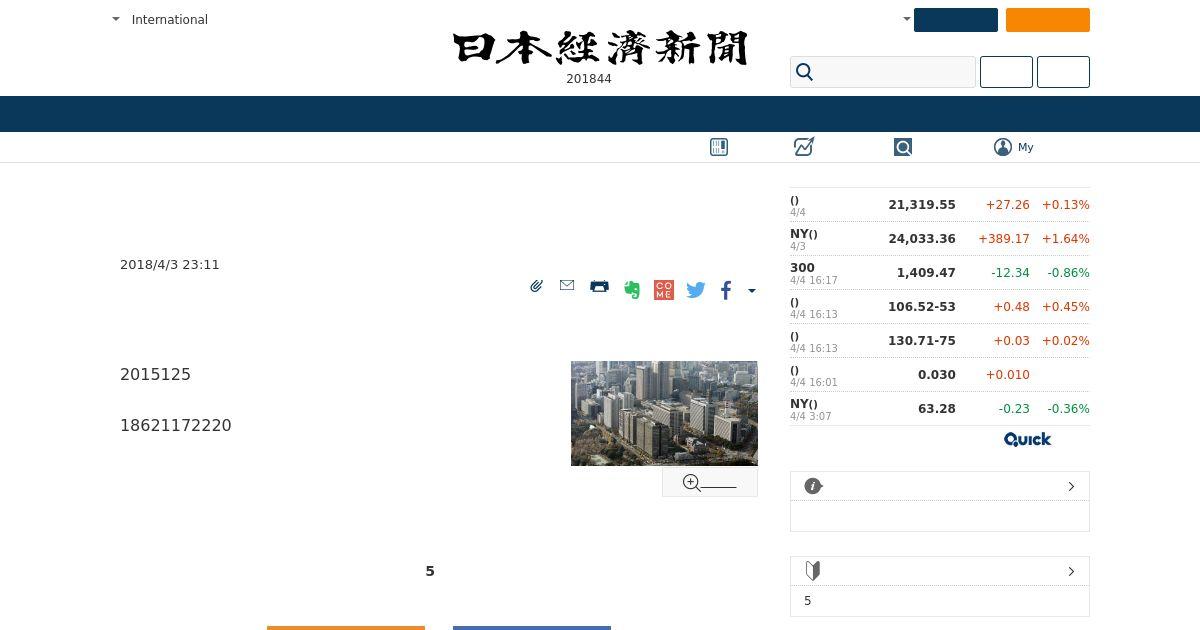This screenshot has height=630, width=1200.
Task: Click the 1,409.47 index row value
Action: pos(926,273)
